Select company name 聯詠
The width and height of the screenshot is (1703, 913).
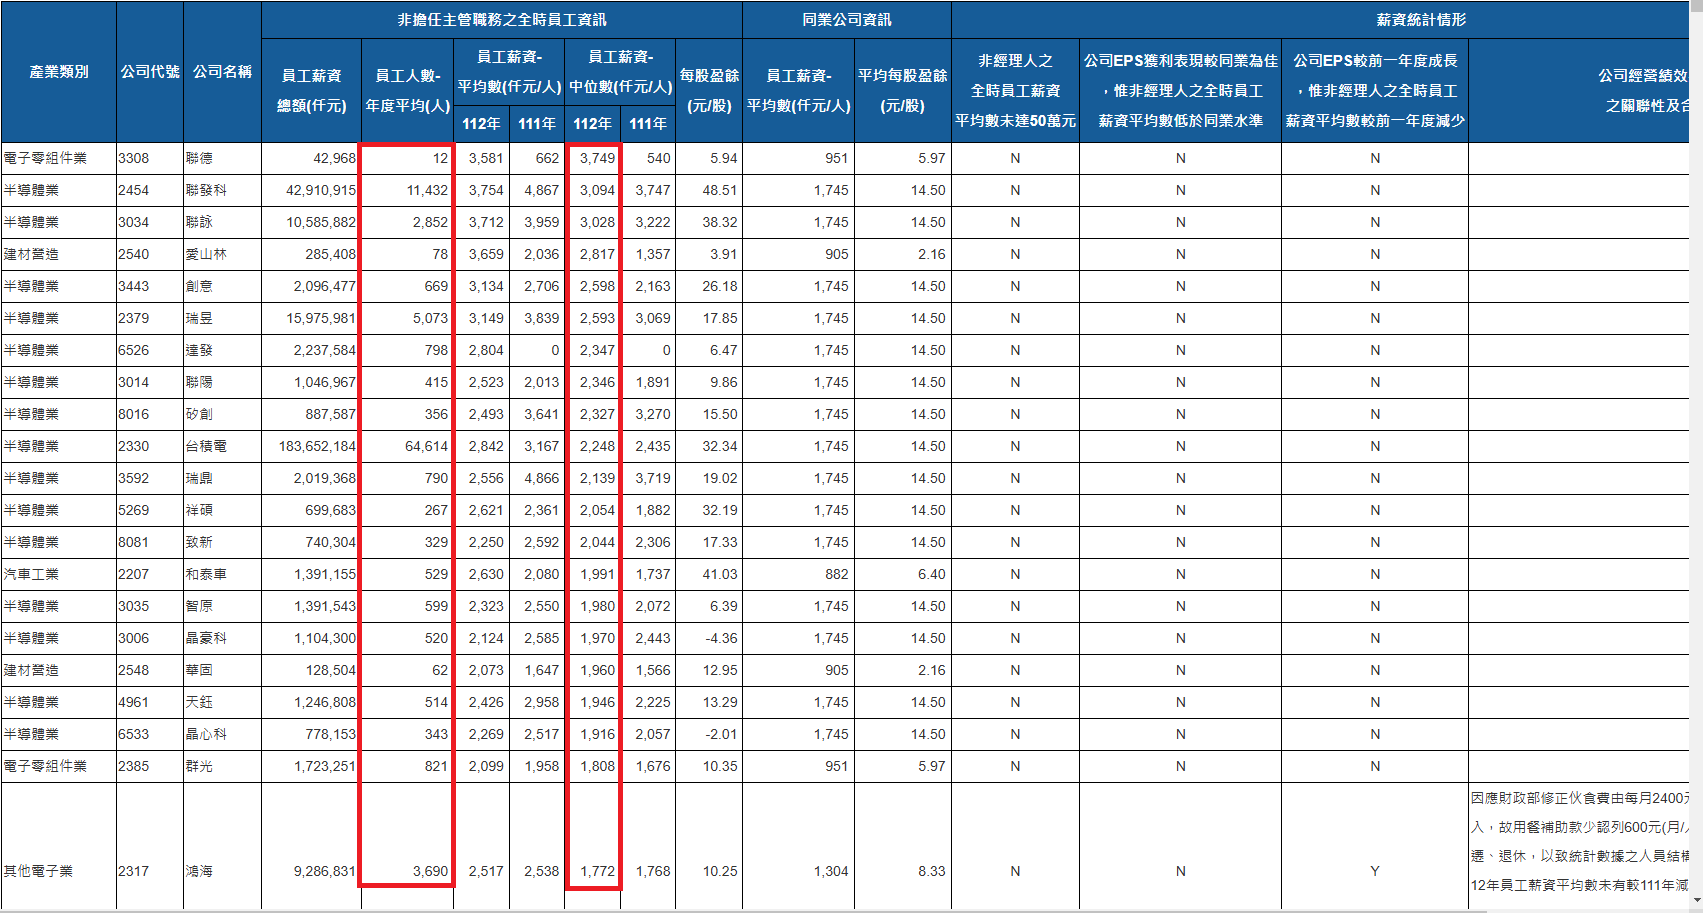coord(199,222)
